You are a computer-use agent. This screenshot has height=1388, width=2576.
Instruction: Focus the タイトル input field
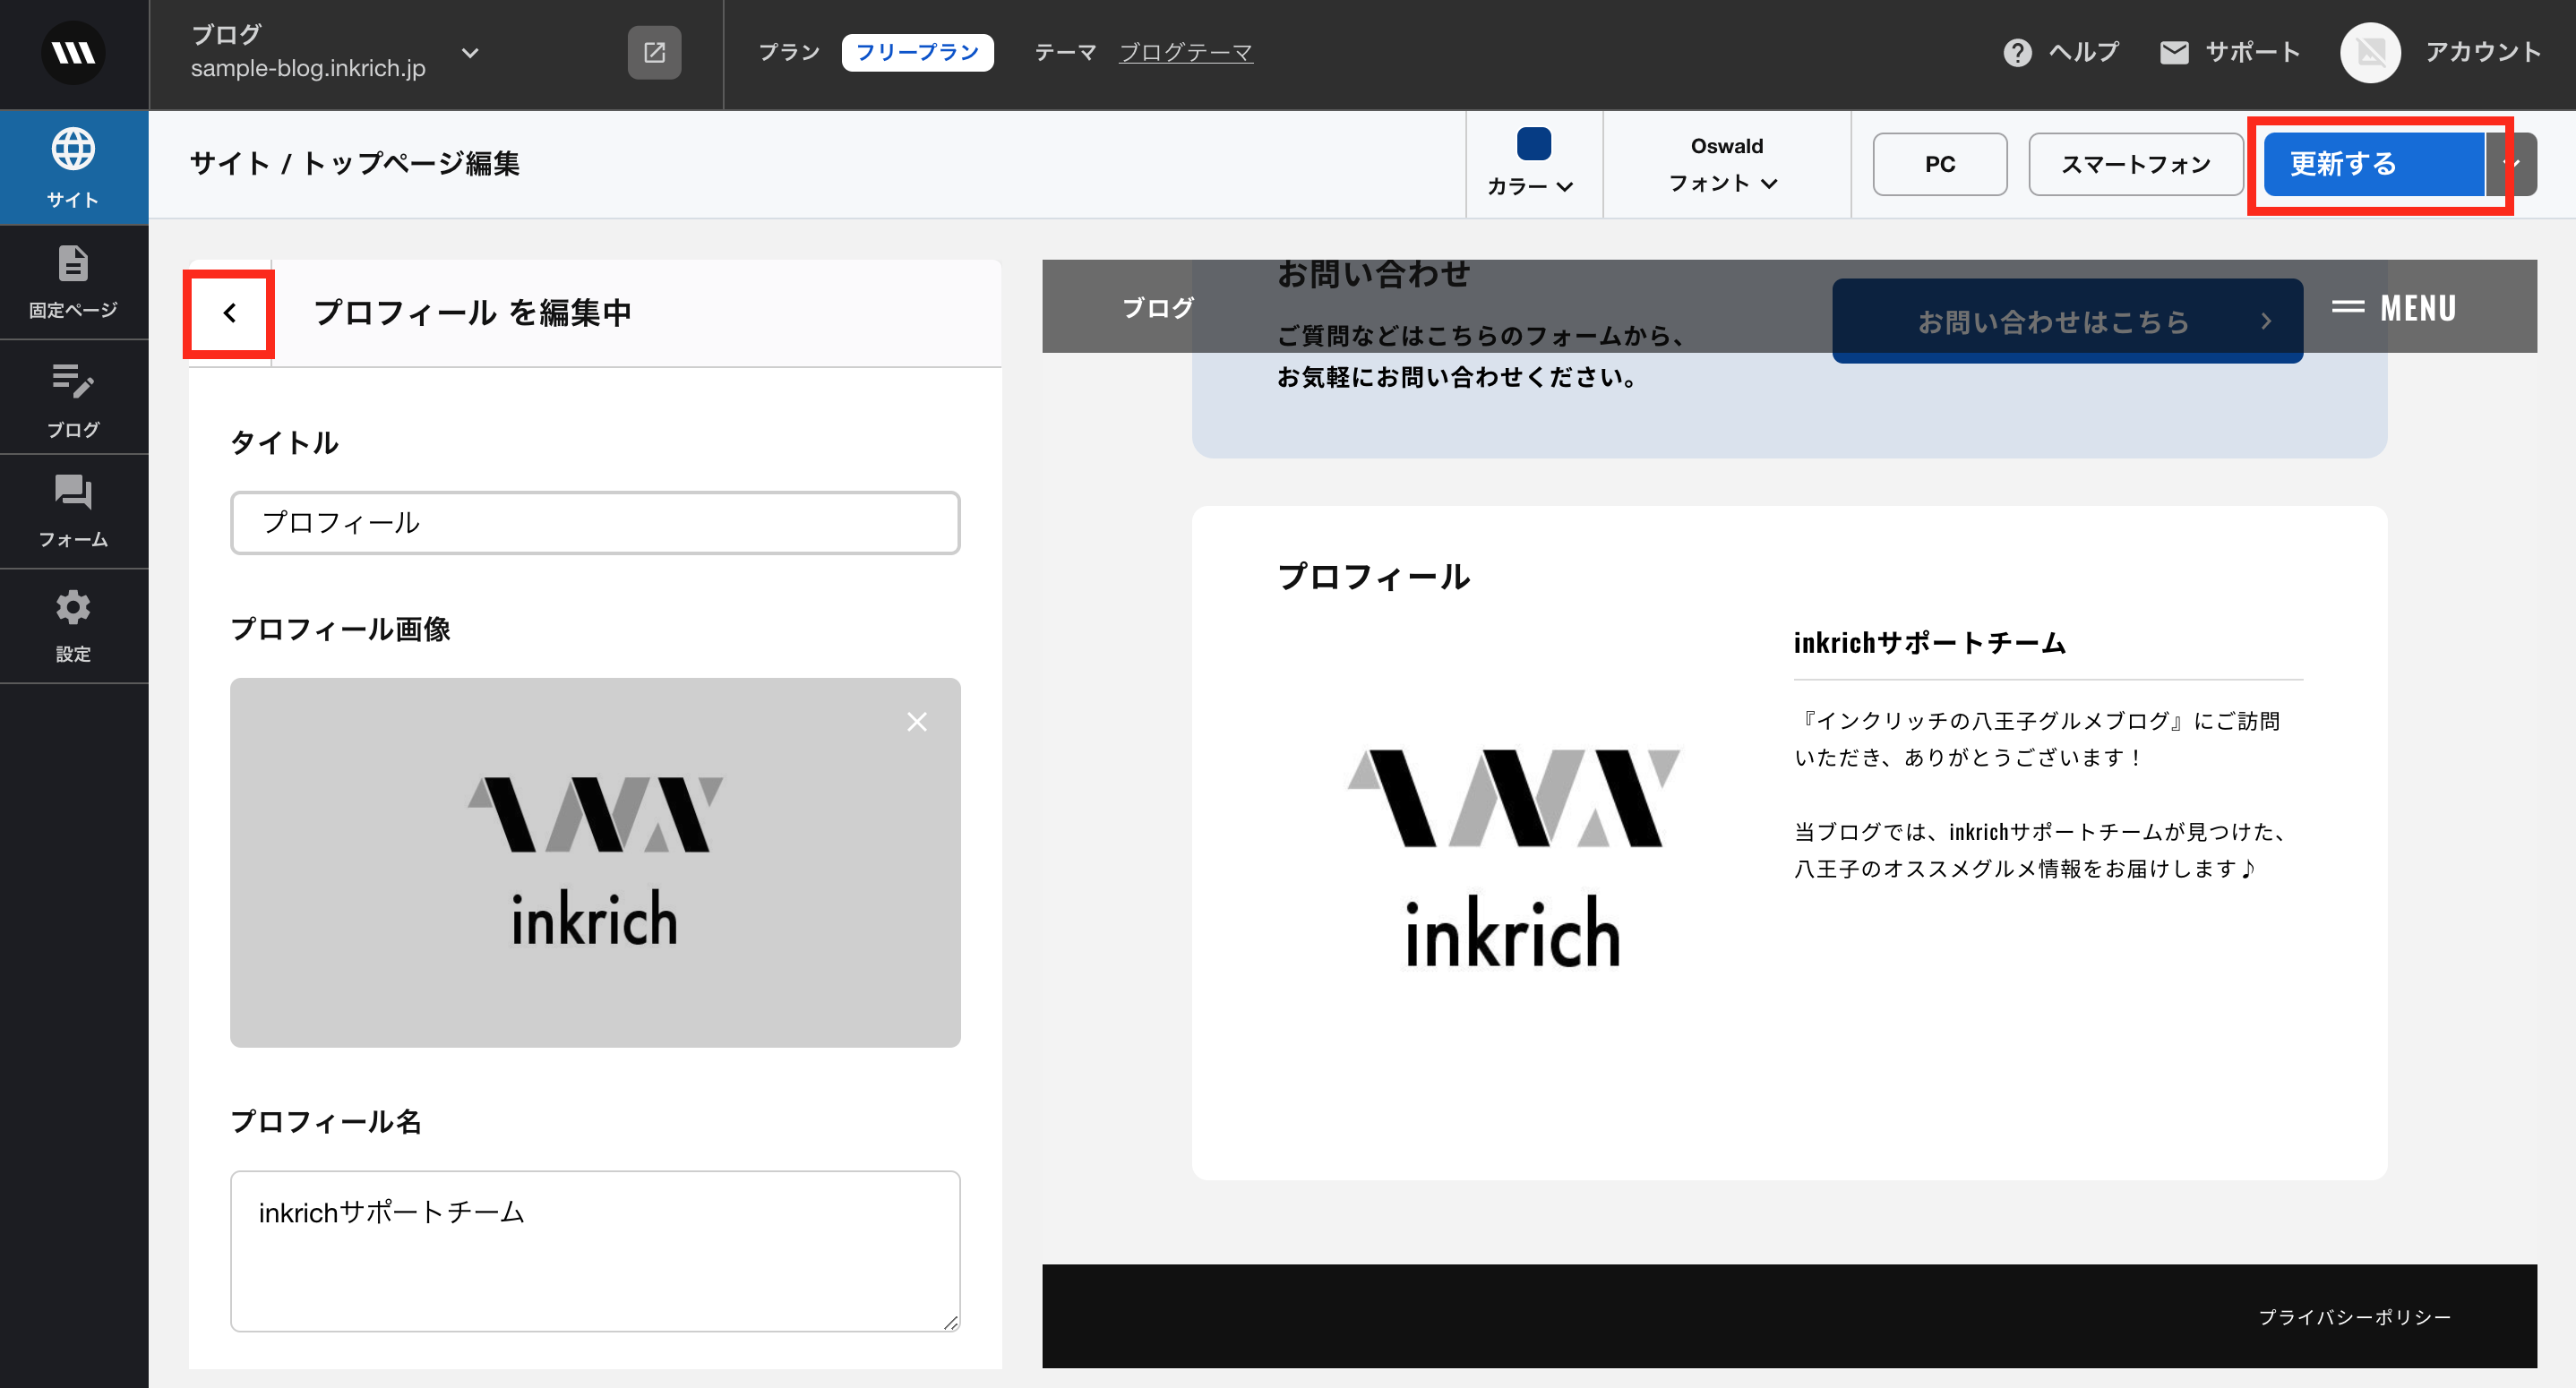(595, 522)
